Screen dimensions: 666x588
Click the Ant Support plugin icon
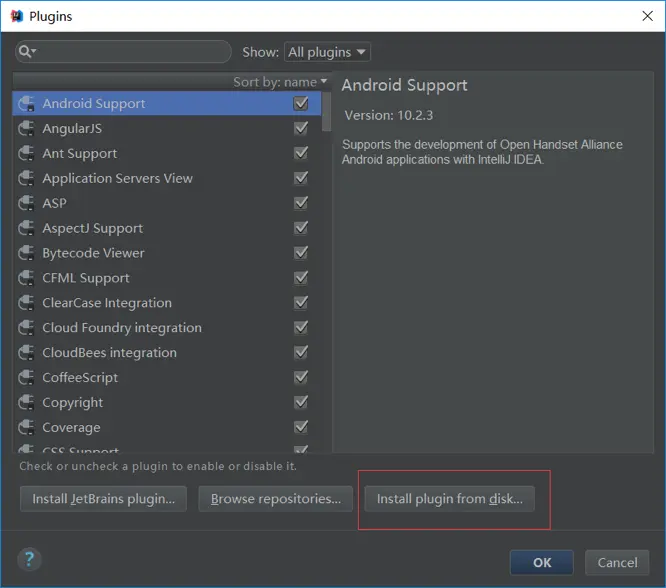(26, 153)
